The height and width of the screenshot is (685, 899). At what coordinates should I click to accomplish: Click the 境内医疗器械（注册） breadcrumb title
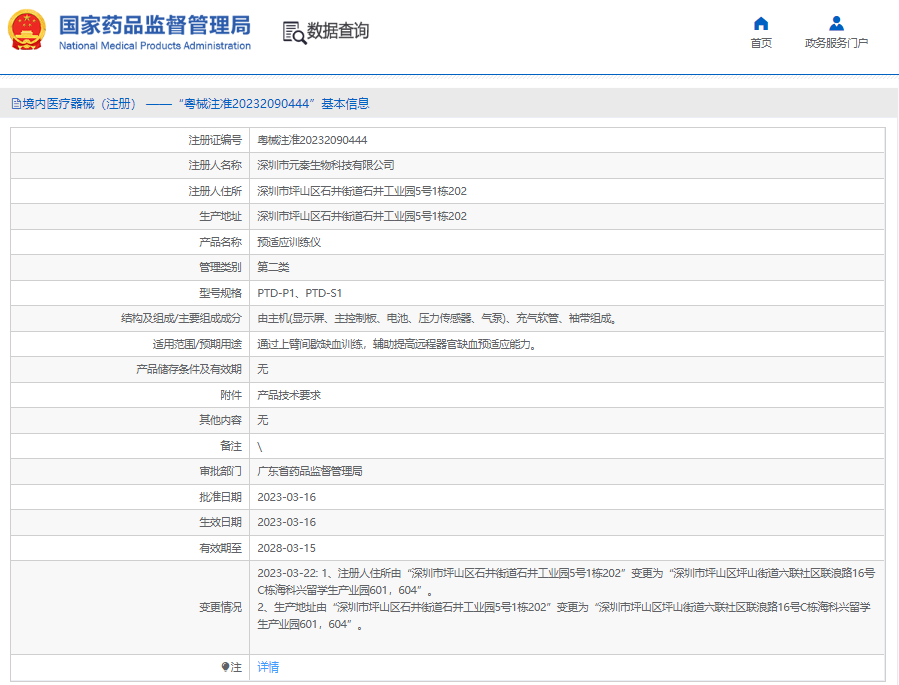(x=79, y=104)
